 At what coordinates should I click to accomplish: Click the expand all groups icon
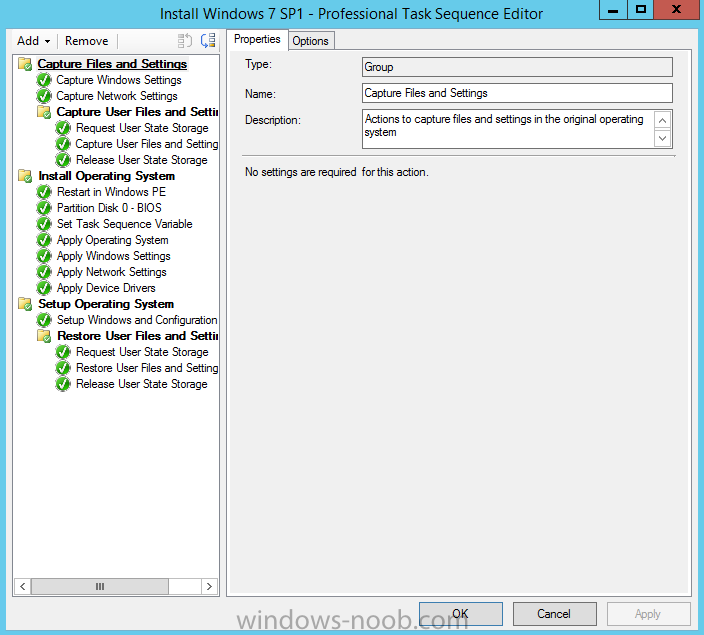pos(208,41)
